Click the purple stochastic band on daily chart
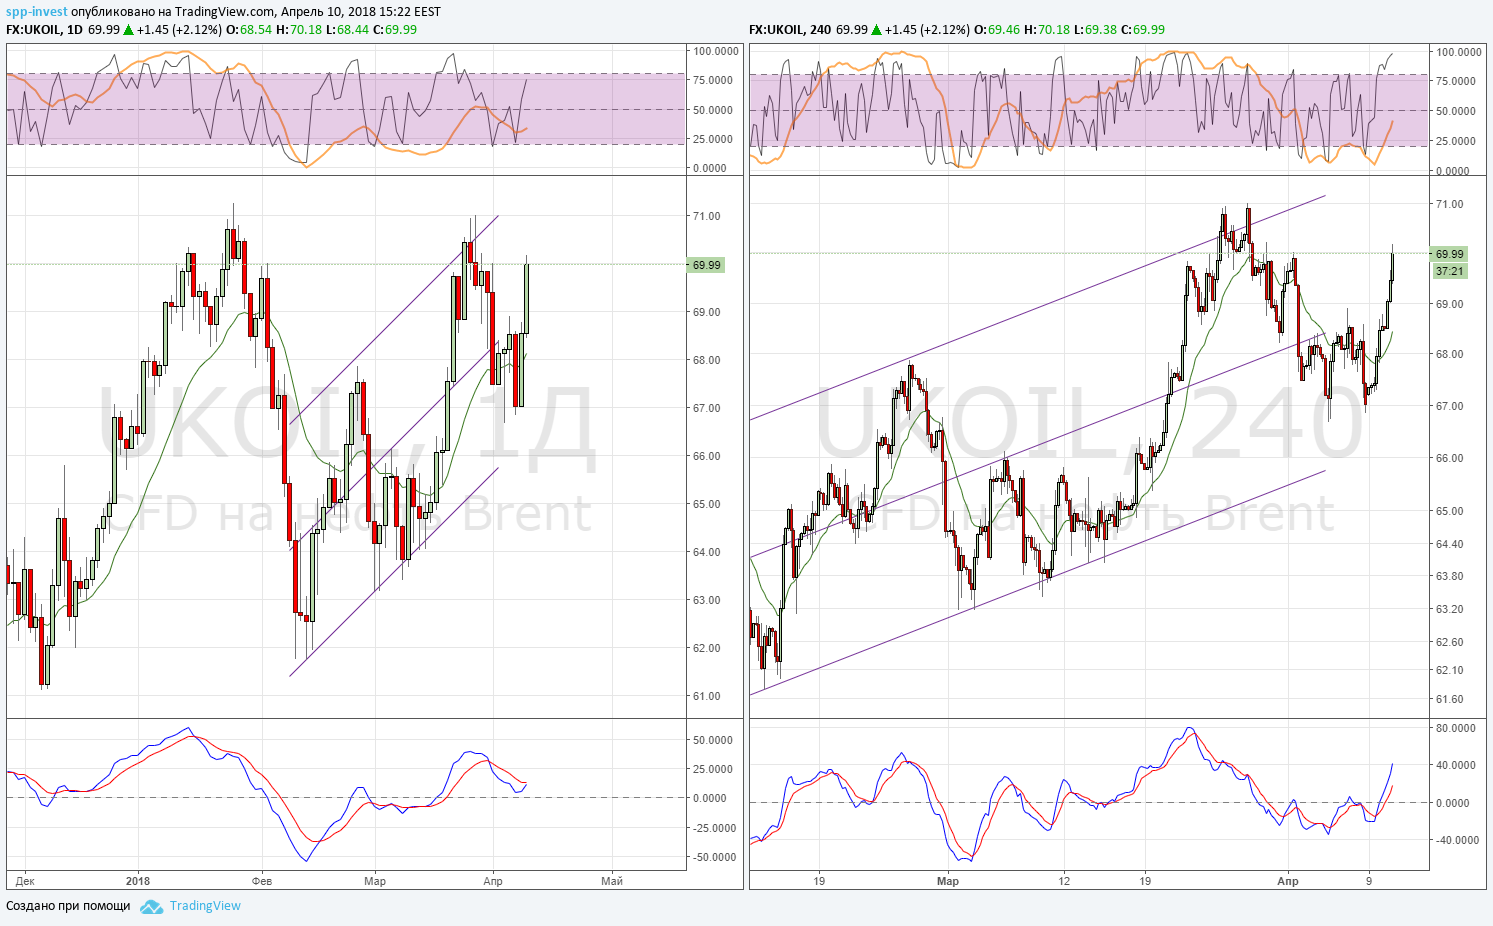 345,108
